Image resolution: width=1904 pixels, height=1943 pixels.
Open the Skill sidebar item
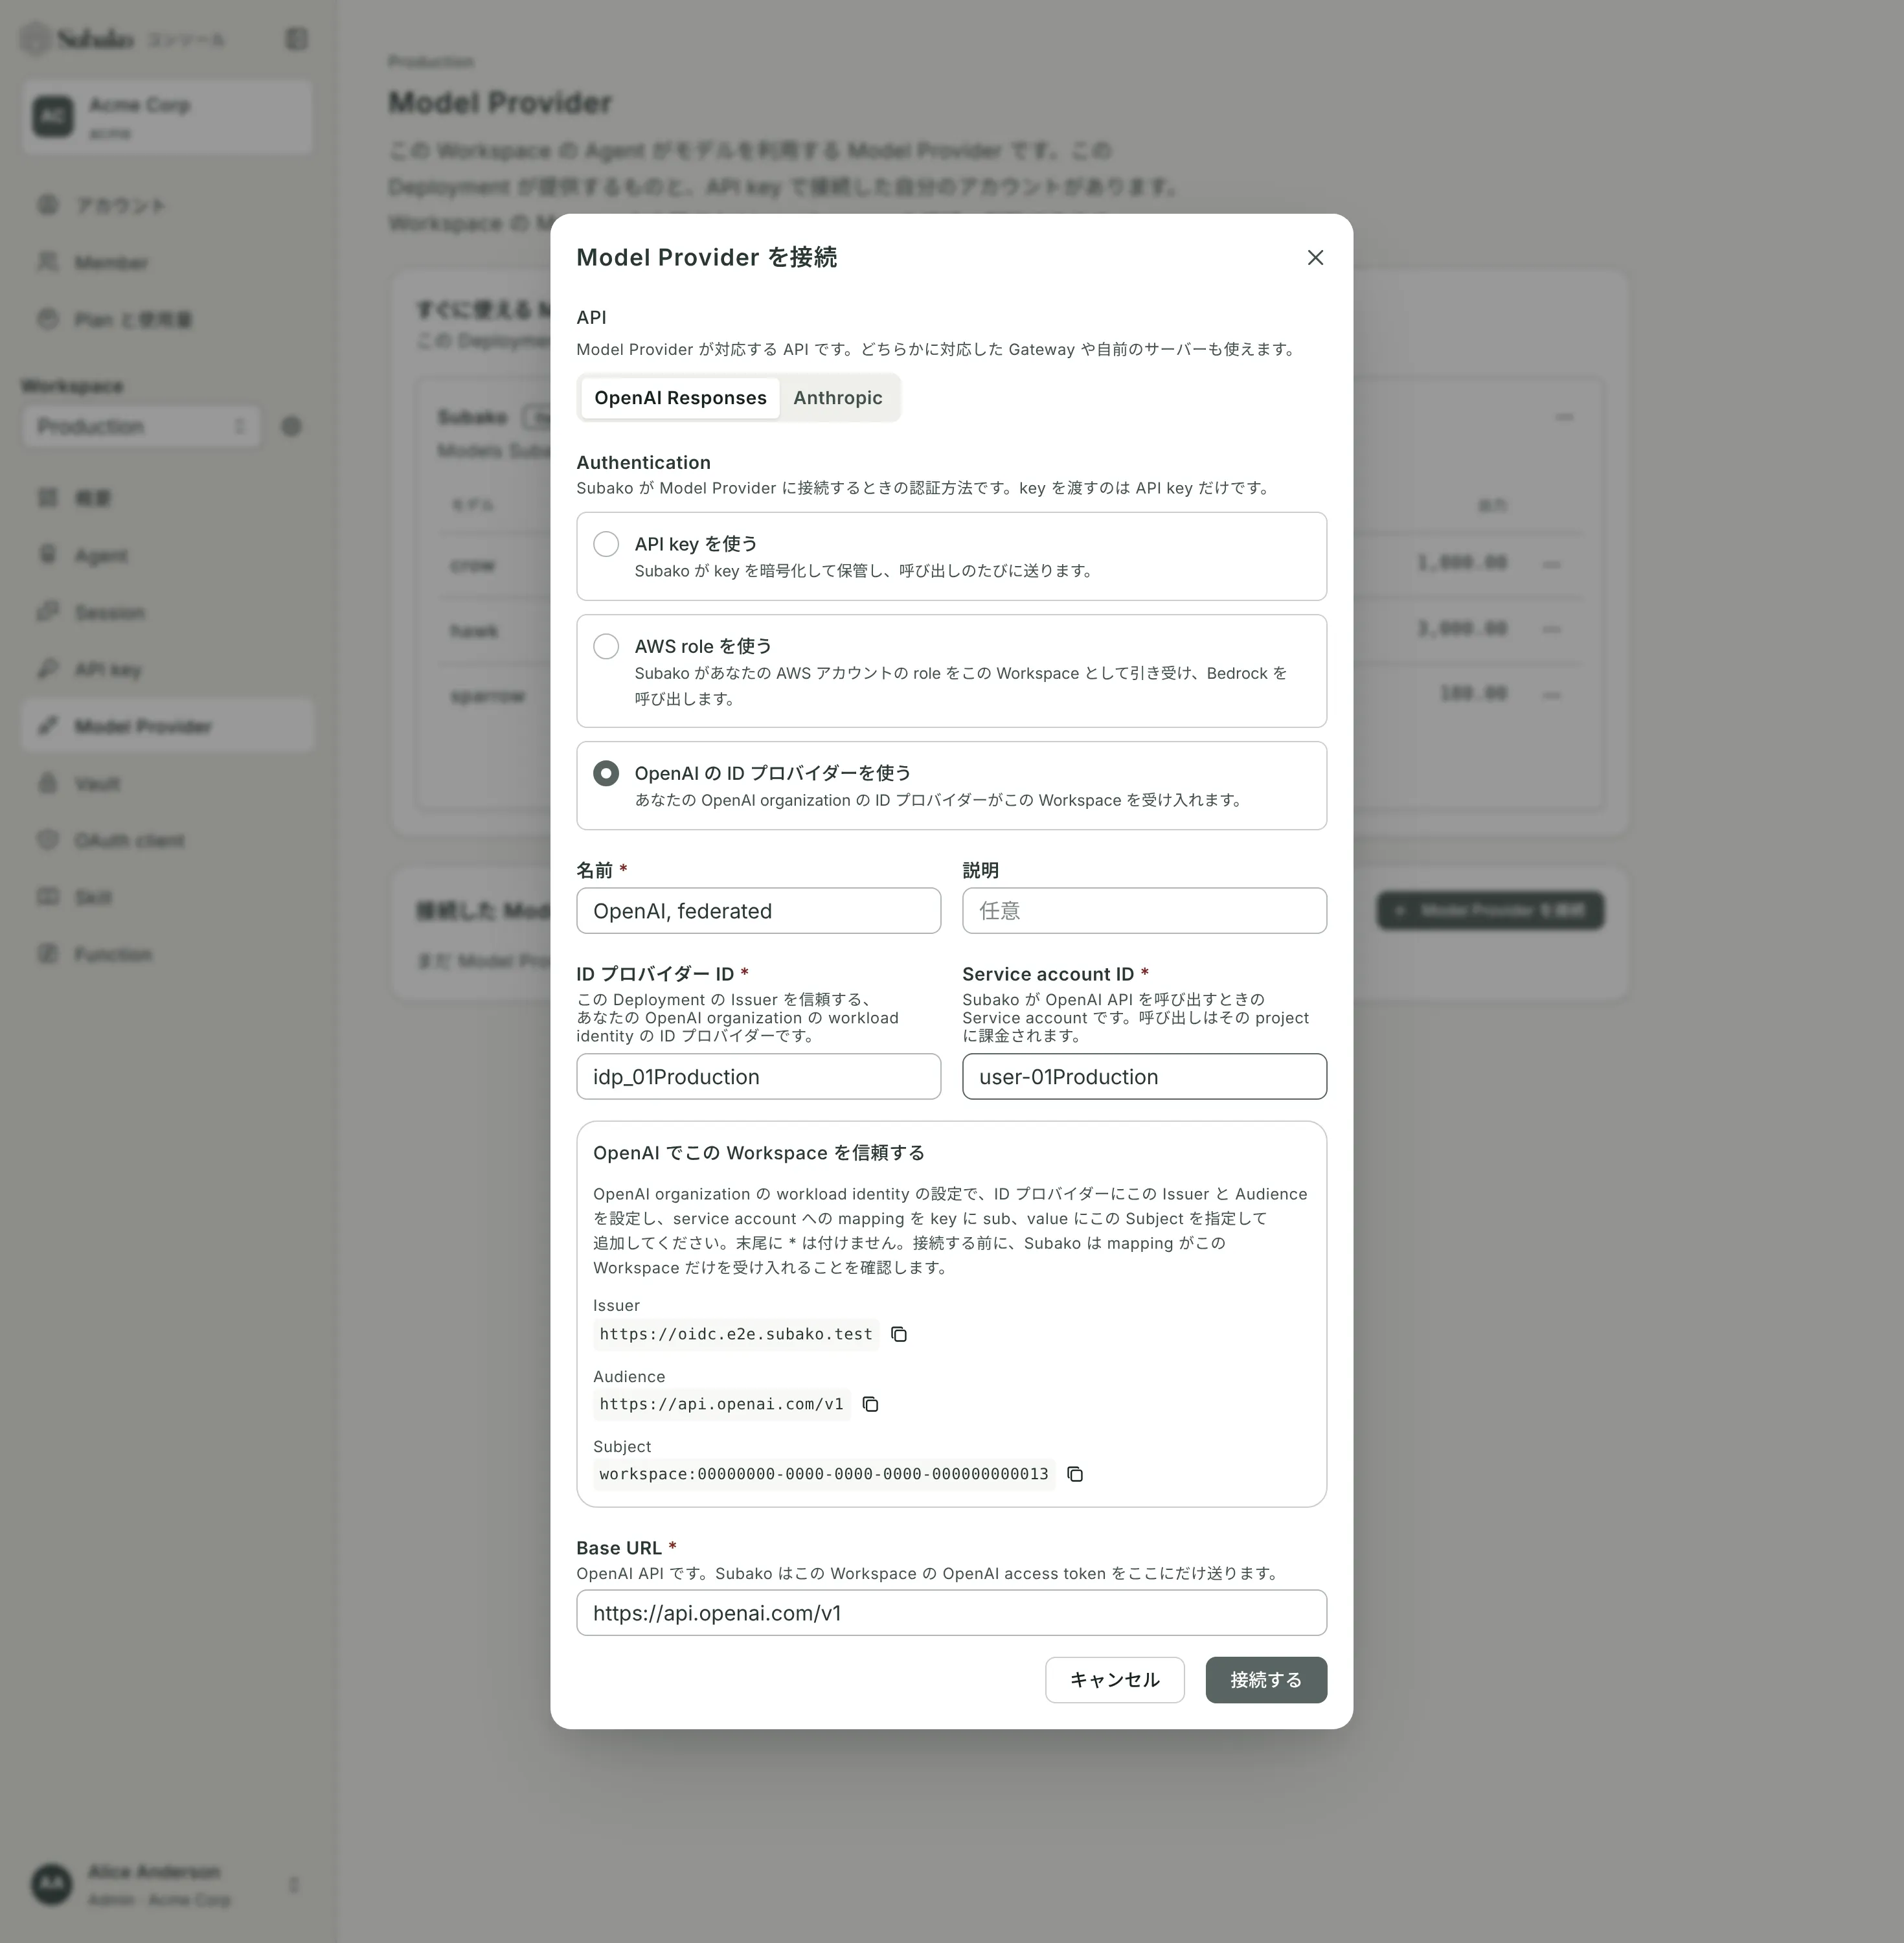click(167, 897)
